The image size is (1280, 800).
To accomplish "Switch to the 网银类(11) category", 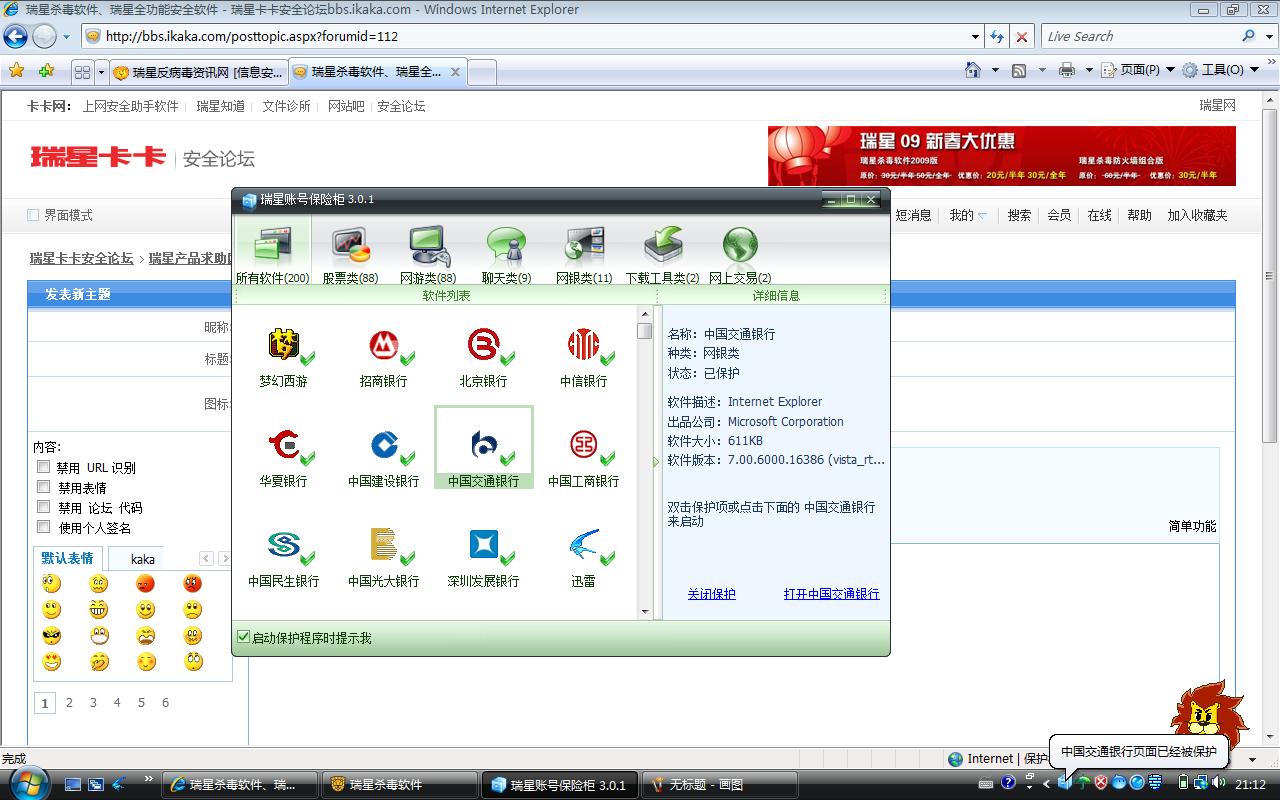I will click(x=584, y=255).
